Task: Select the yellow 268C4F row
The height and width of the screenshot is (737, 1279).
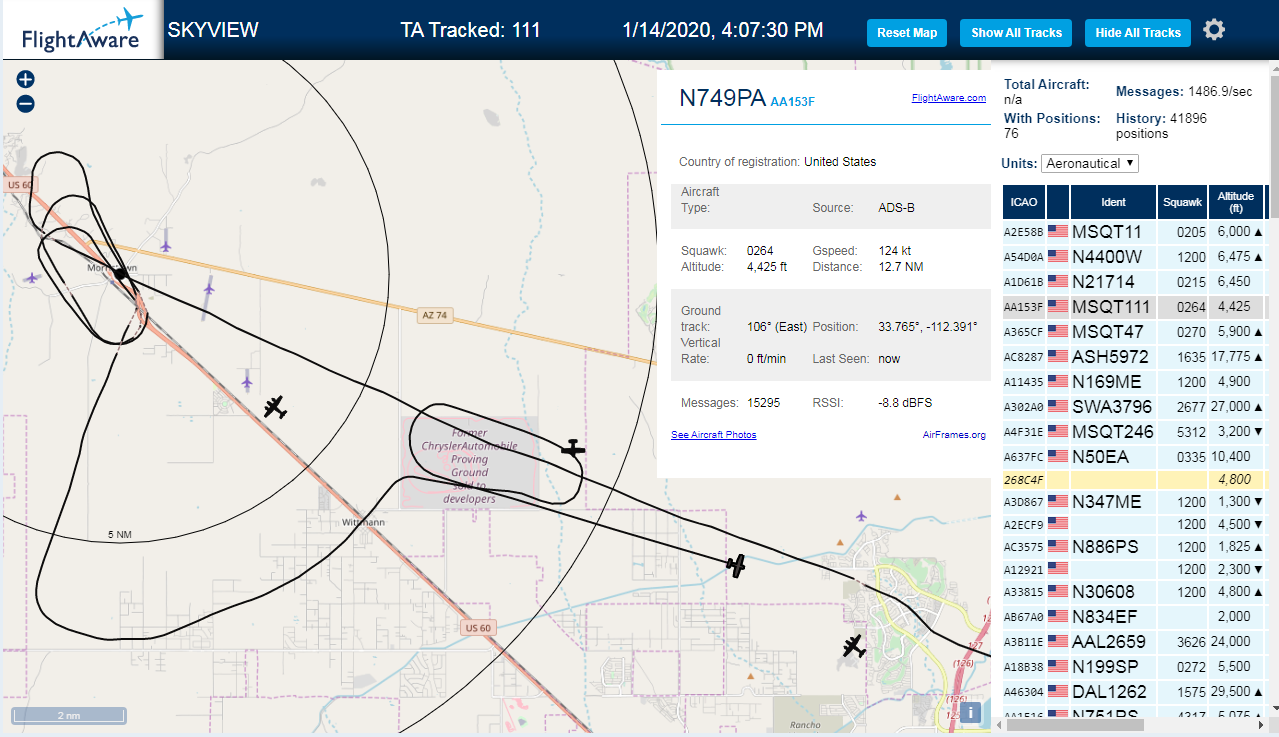Action: tap(1134, 480)
